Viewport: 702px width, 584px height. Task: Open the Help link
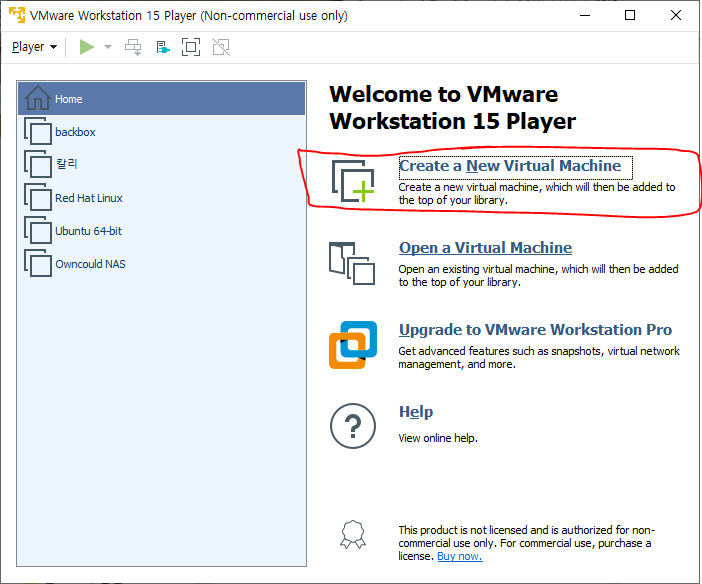click(x=416, y=412)
